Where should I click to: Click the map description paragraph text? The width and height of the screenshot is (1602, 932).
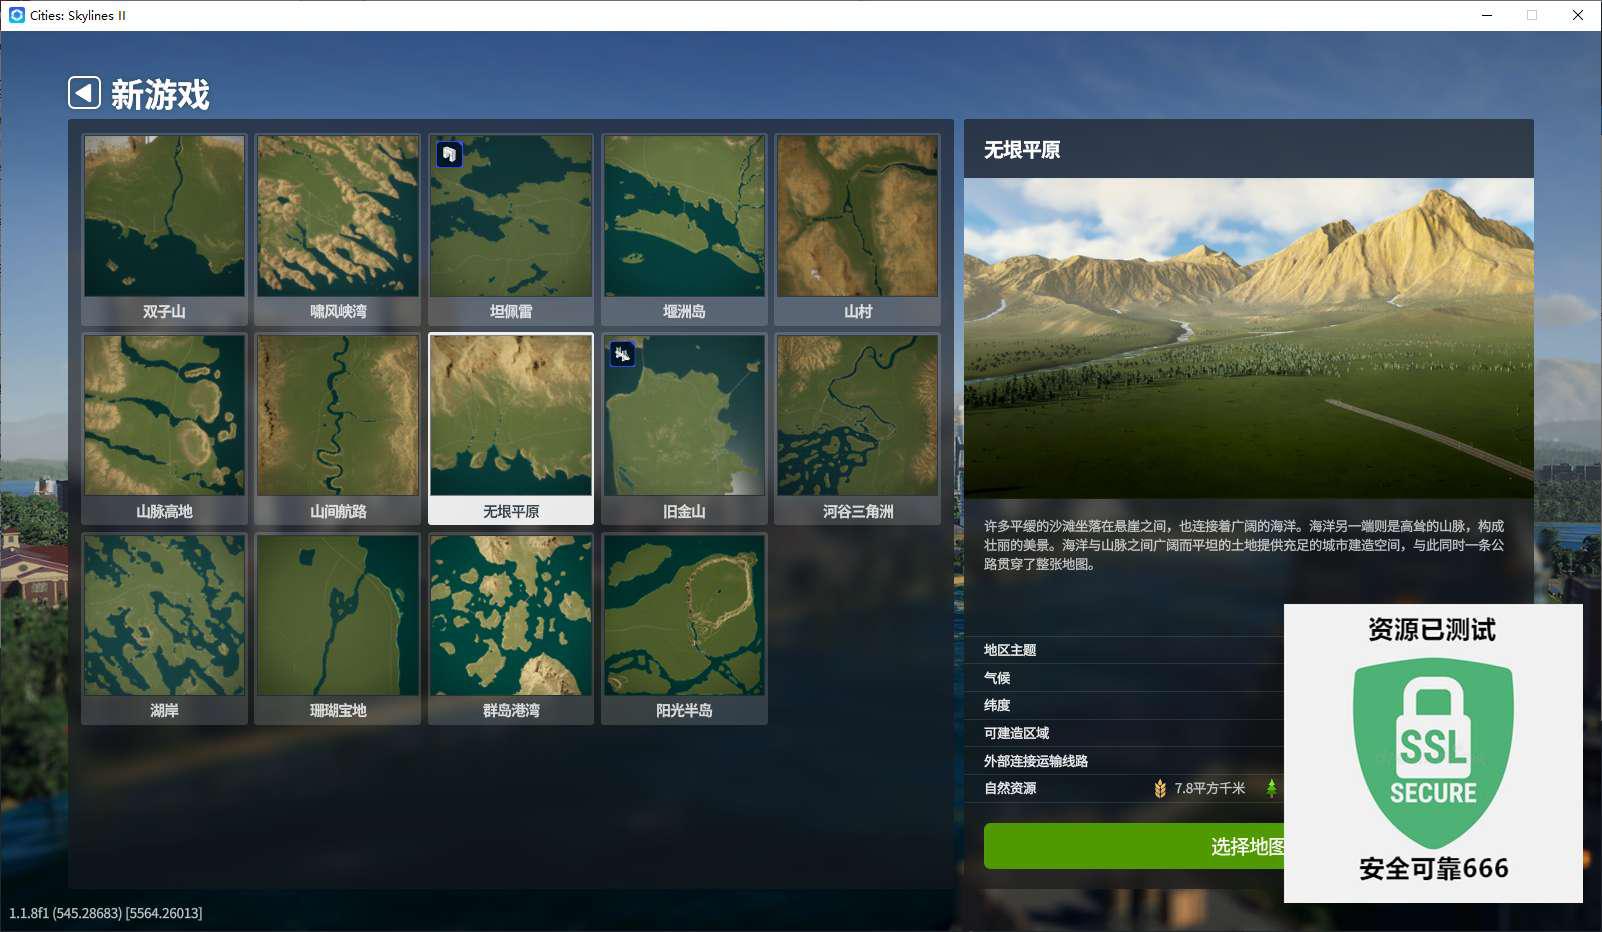point(1244,545)
